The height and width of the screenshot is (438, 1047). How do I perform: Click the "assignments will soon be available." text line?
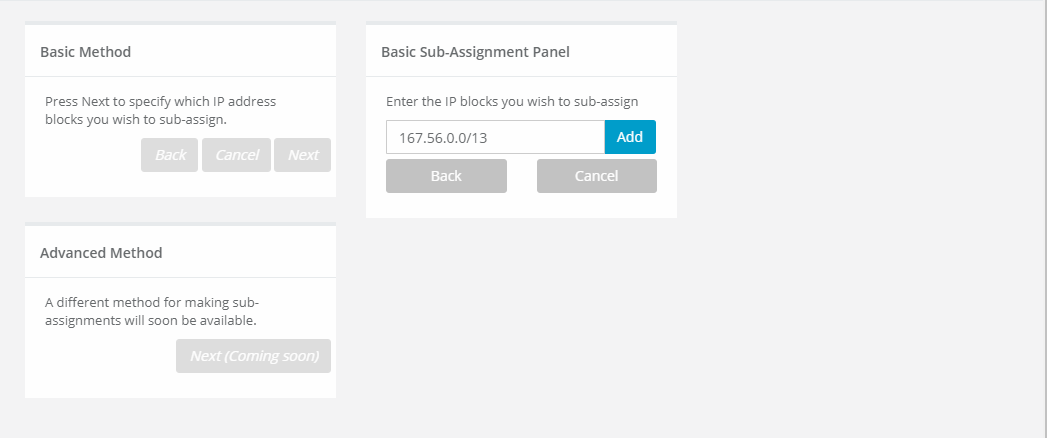[x=151, y=320]
